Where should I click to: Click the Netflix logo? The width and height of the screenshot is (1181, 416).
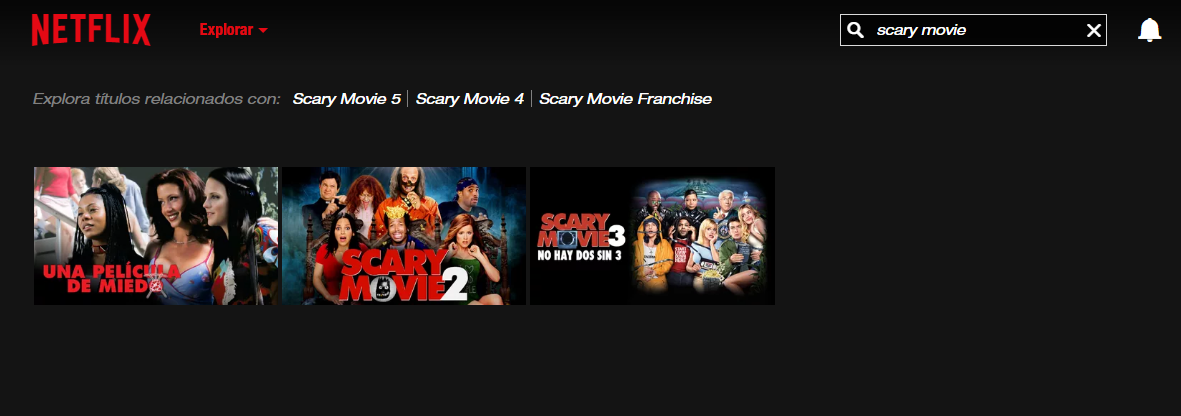(x=91, y=30)
